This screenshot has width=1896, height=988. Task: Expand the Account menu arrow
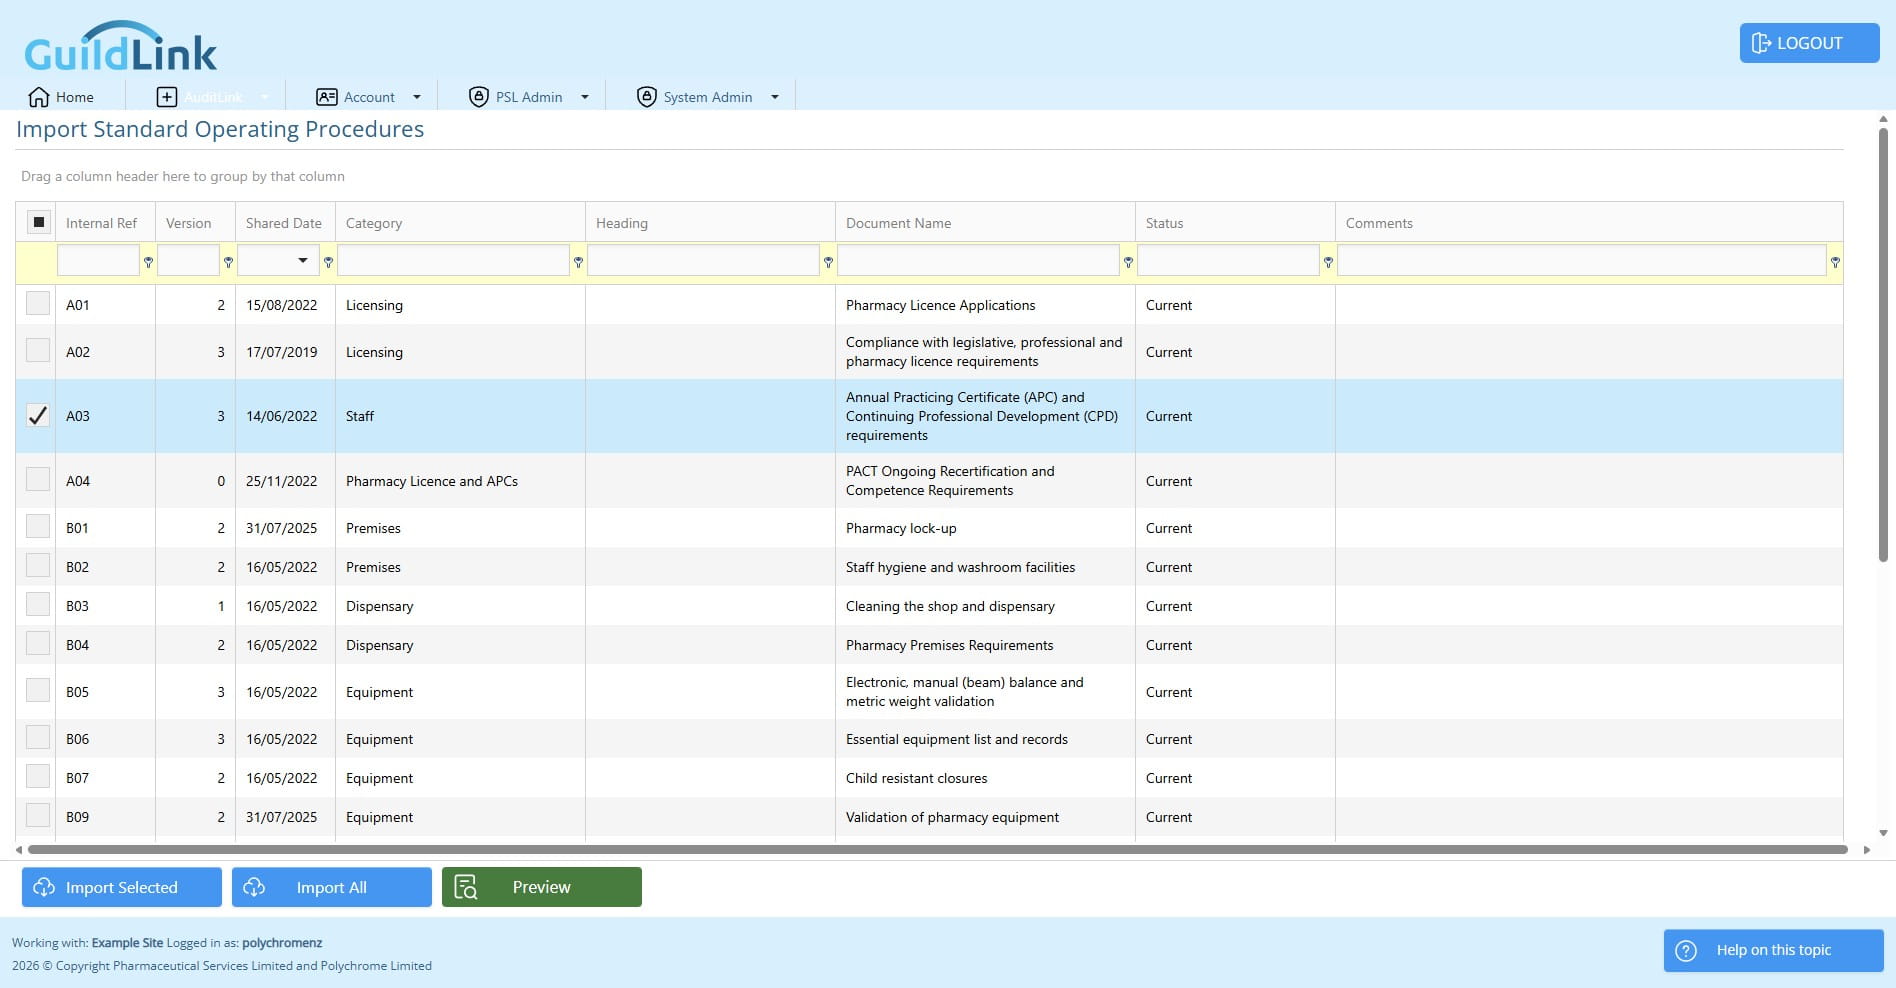(x=417, y=97)
